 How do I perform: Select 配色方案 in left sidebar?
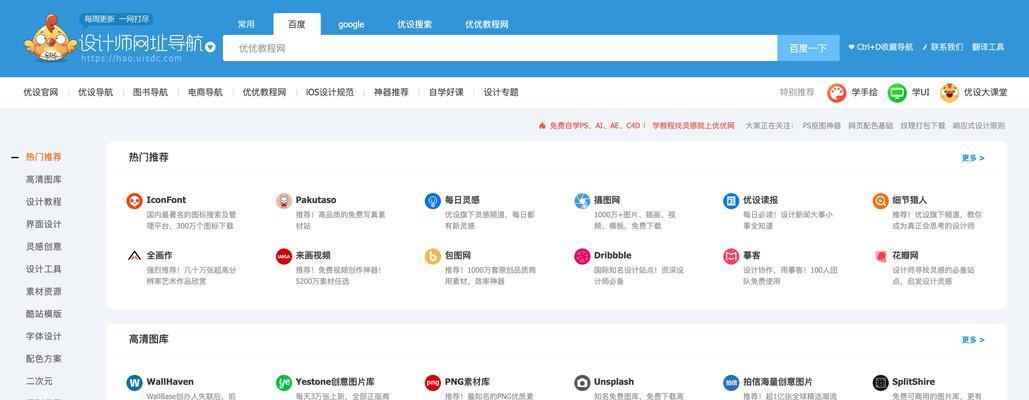click(43, 359)
